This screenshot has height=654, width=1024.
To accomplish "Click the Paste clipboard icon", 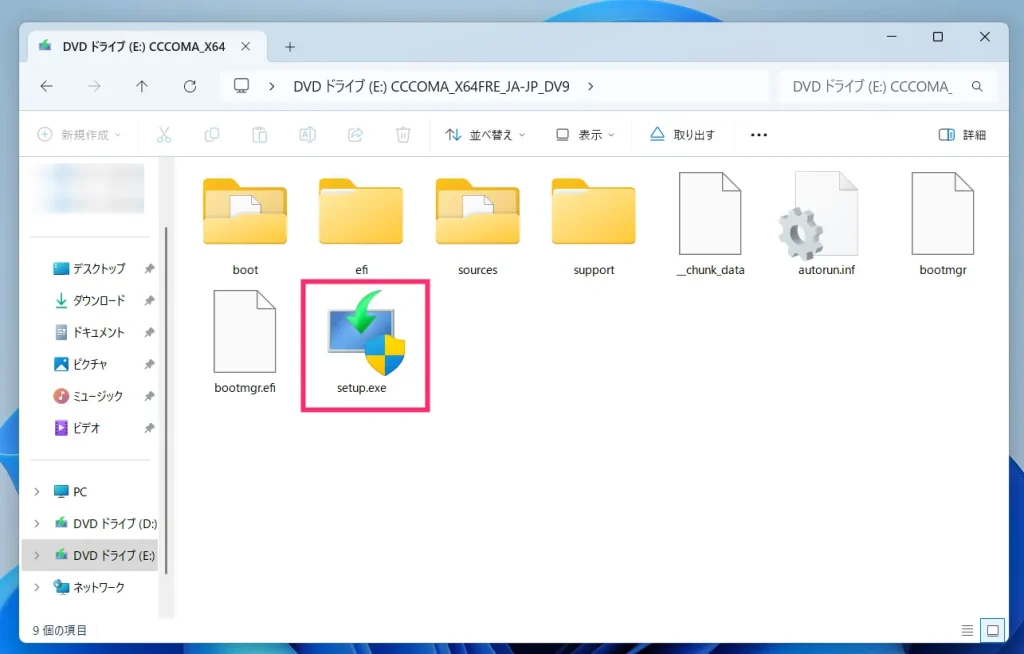I will 259,135.
